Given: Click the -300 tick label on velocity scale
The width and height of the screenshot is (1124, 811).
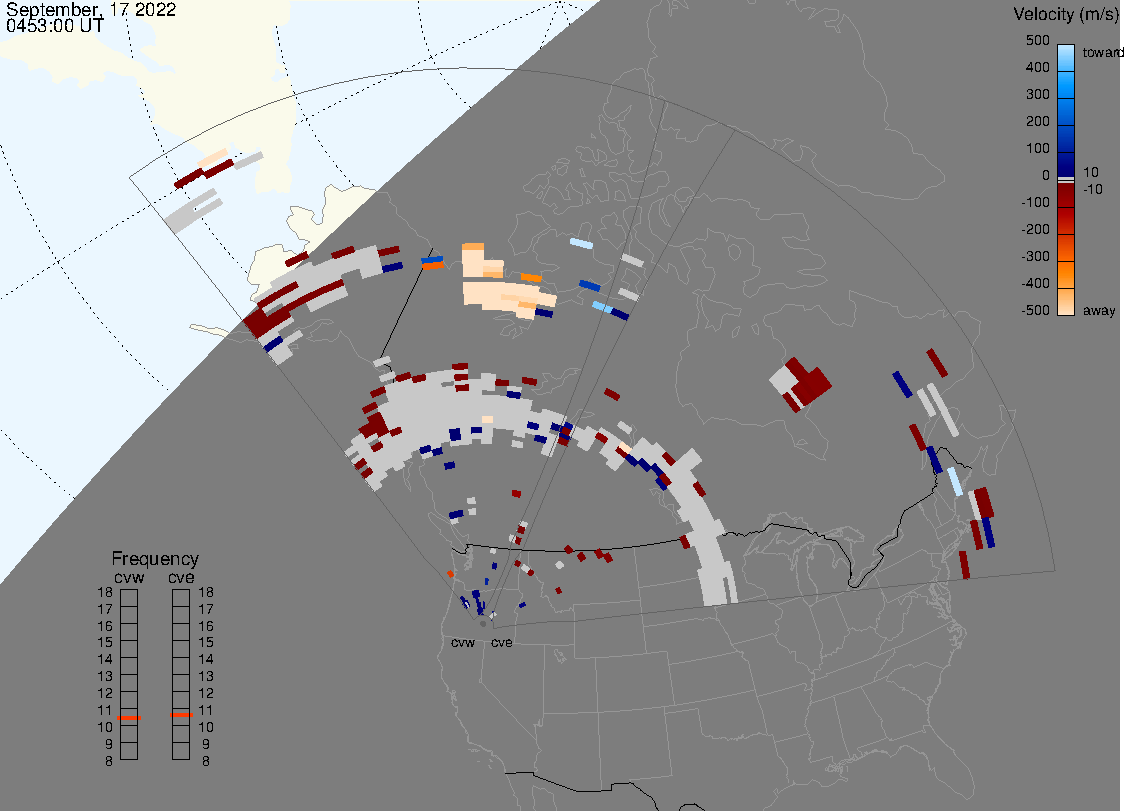Looking at the screenshot, I should tap(1035, 257).
